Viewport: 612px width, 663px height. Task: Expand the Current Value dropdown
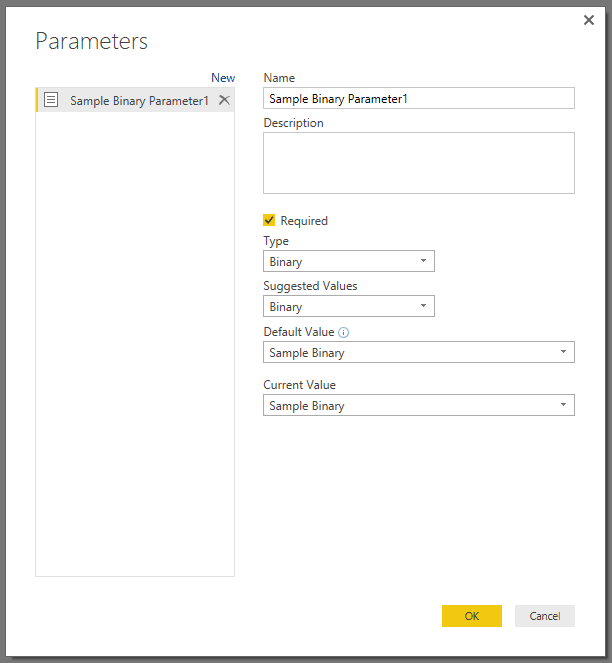[x=418, y=405]
